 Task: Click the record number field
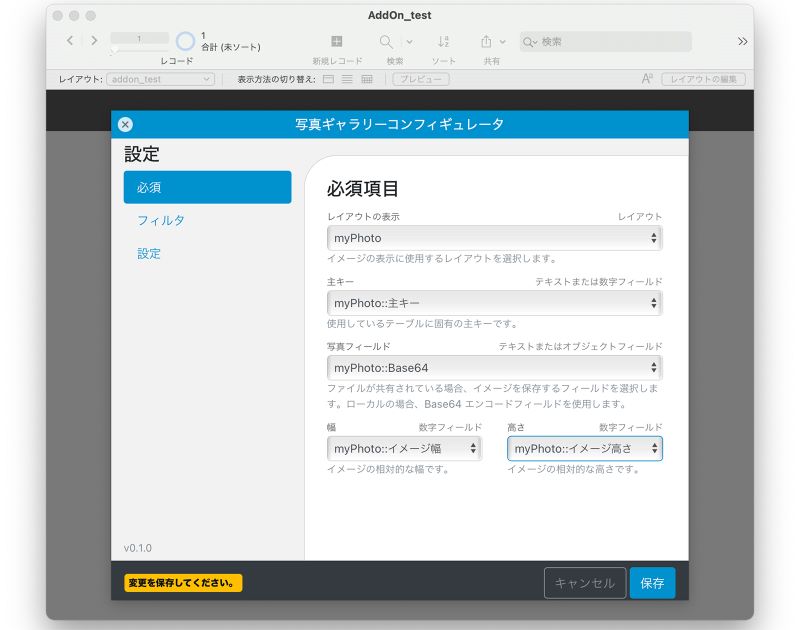coord(139,38)
